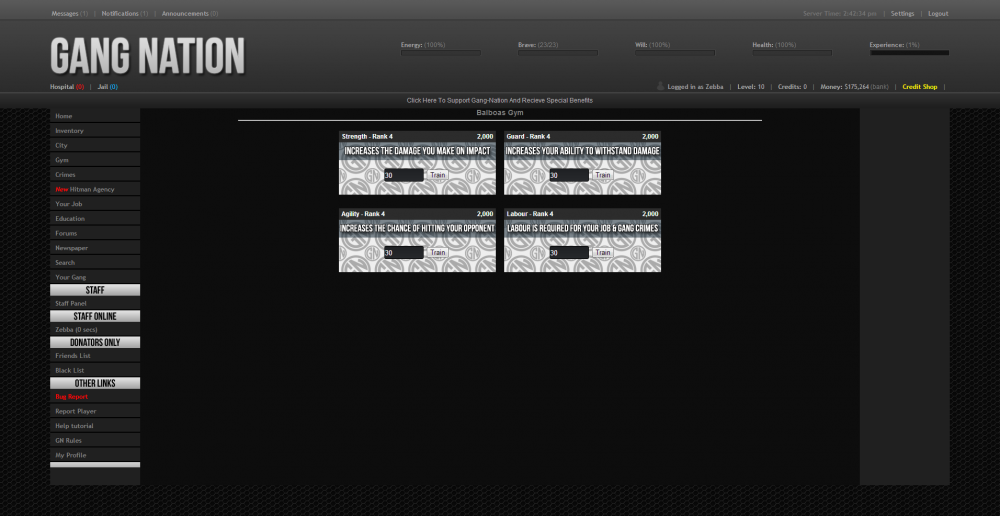Click the support Gang-Nation benefits banner
Viewport: 1000px width, 516px height.
[499, 101]
